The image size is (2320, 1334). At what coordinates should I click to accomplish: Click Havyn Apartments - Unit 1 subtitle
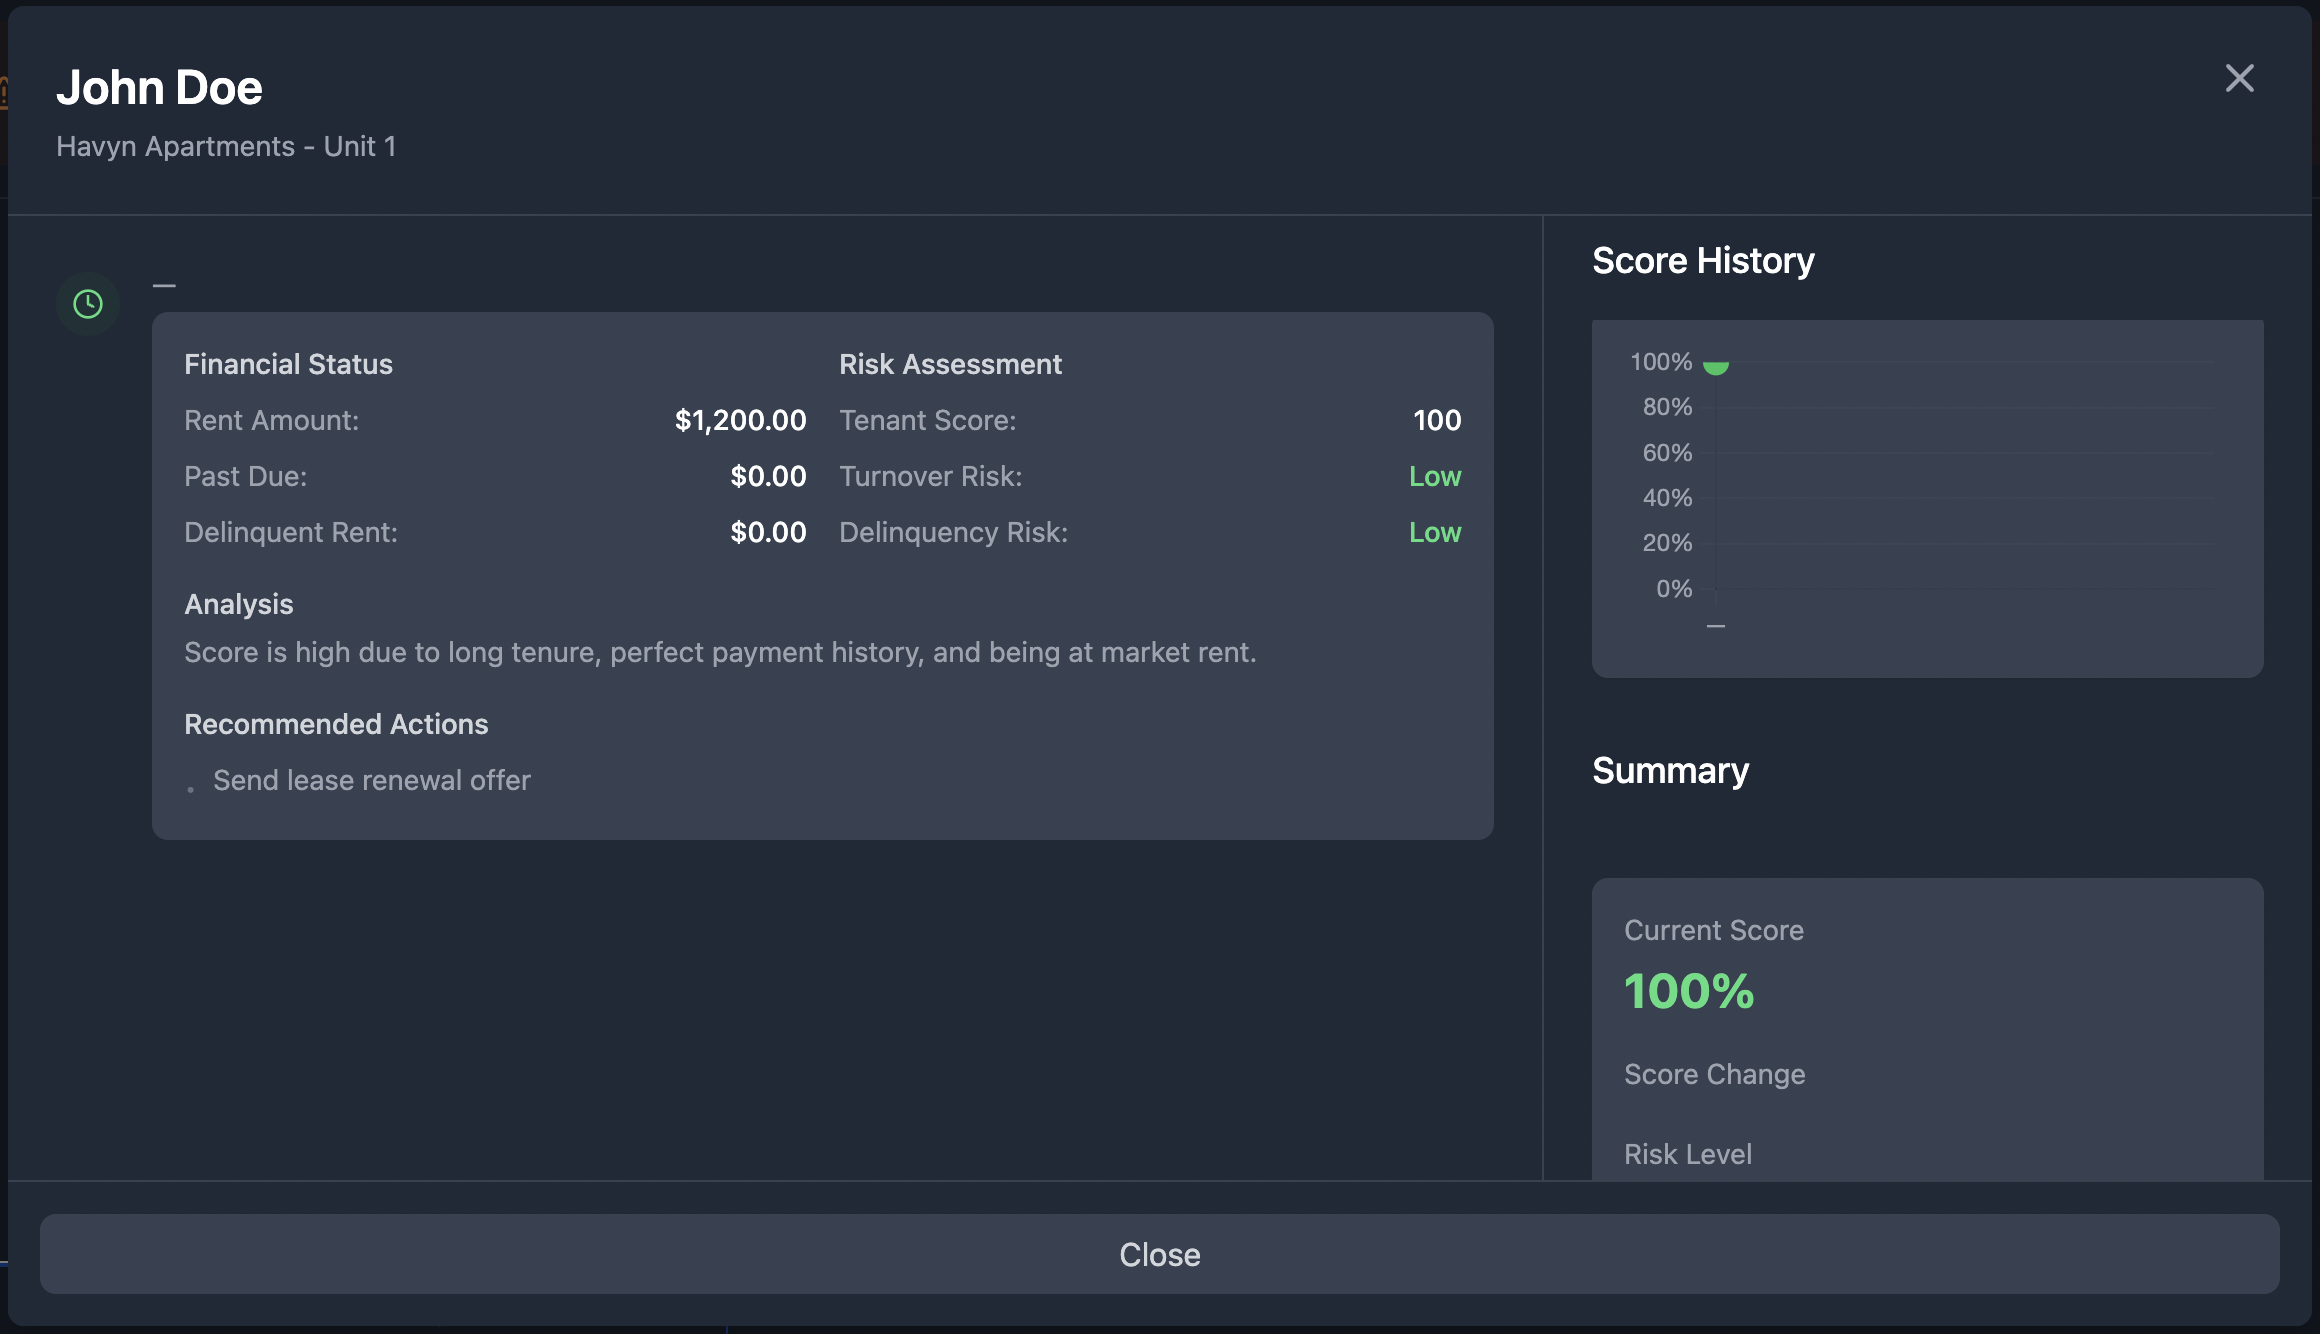226,146
